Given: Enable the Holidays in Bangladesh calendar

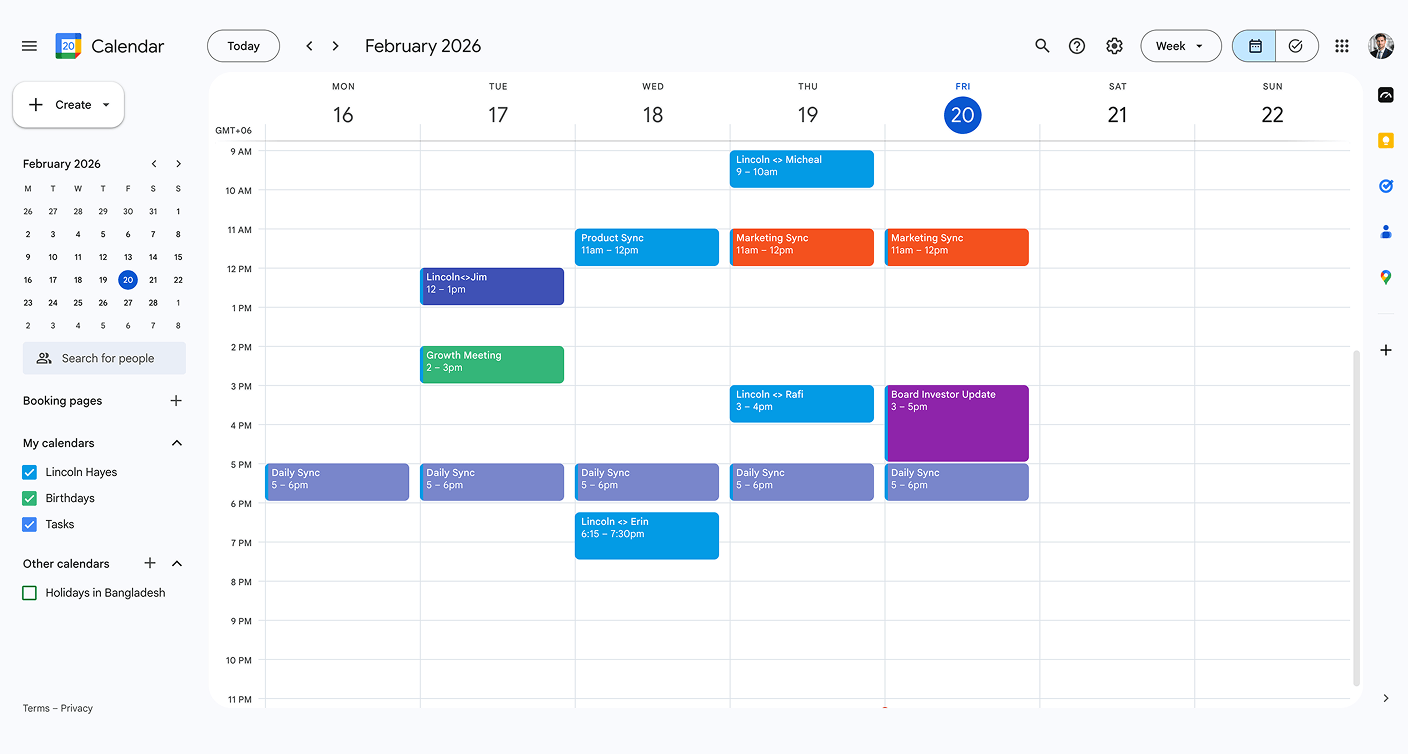Looking at the screenshot, I should coord(29,592).
